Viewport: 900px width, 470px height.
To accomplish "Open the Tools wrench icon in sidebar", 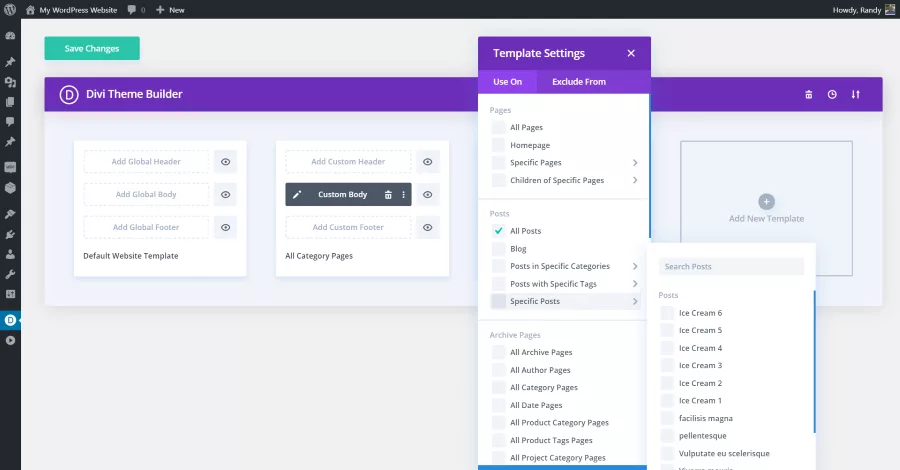I will point(10,274).
